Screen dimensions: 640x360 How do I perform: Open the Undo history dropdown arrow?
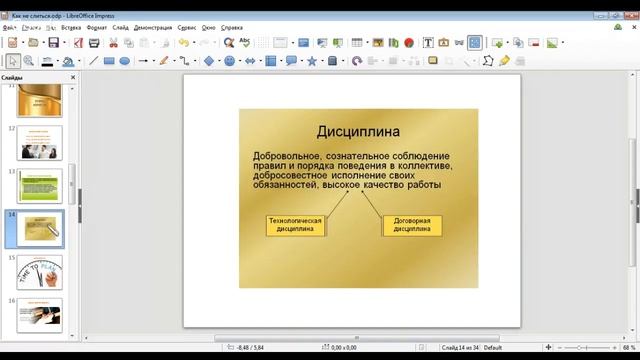194,42
